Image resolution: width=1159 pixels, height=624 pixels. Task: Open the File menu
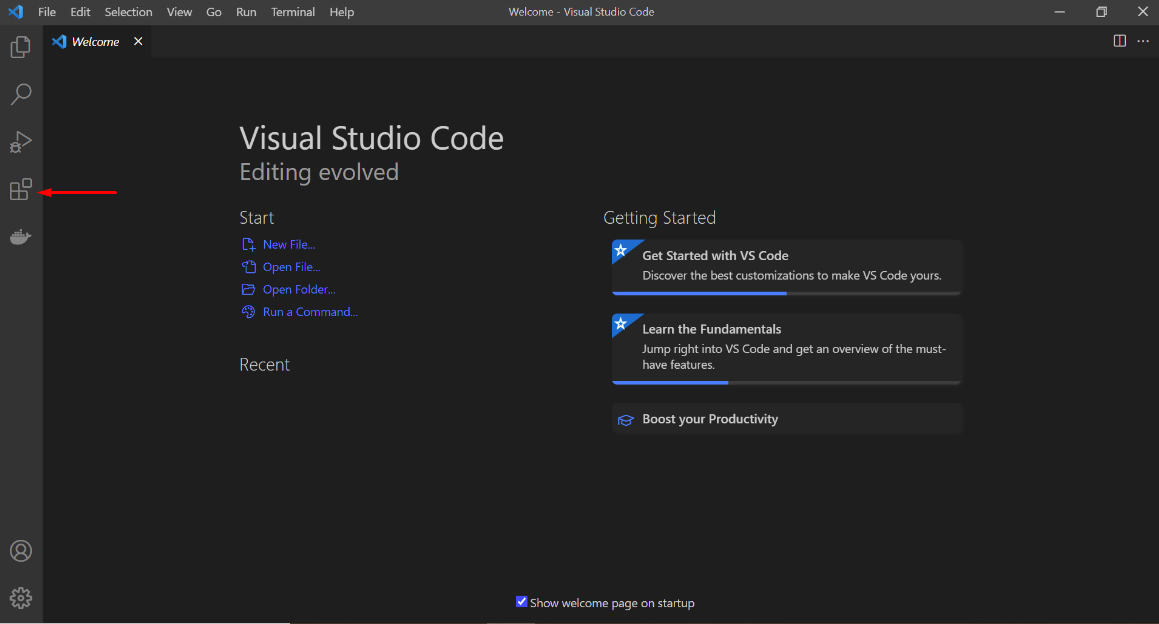[x=47, y=12]
